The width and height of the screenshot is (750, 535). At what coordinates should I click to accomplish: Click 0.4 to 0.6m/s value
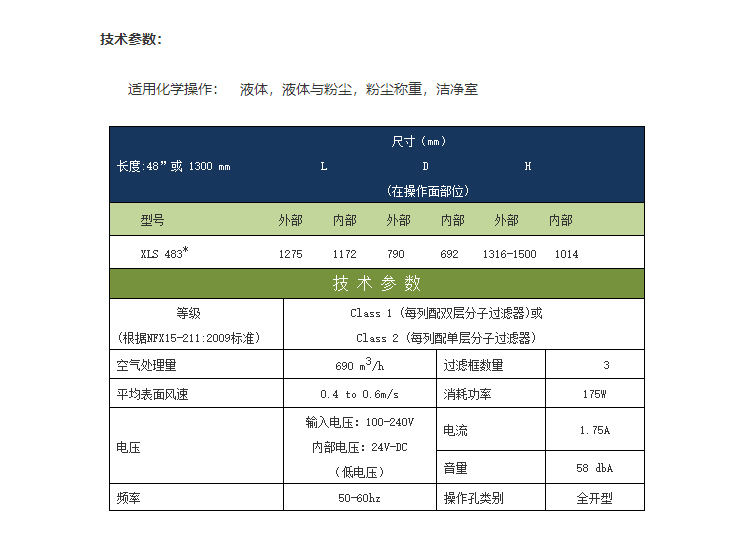point(360,394)
